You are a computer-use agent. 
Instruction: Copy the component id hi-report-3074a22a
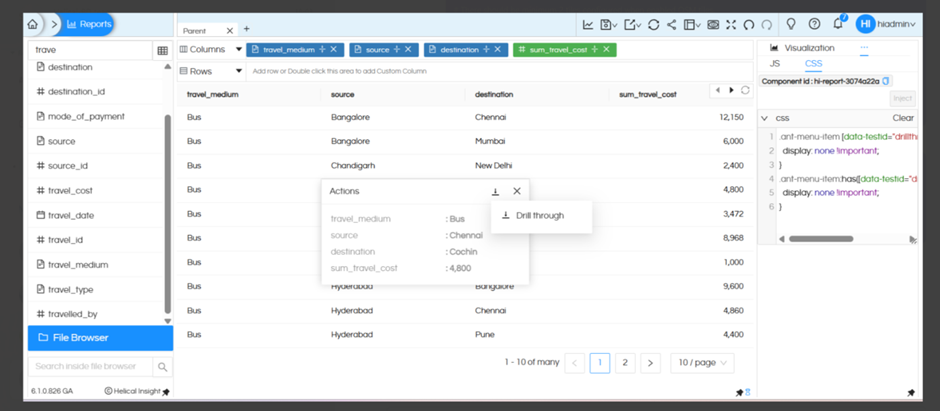tap(886, 81)
